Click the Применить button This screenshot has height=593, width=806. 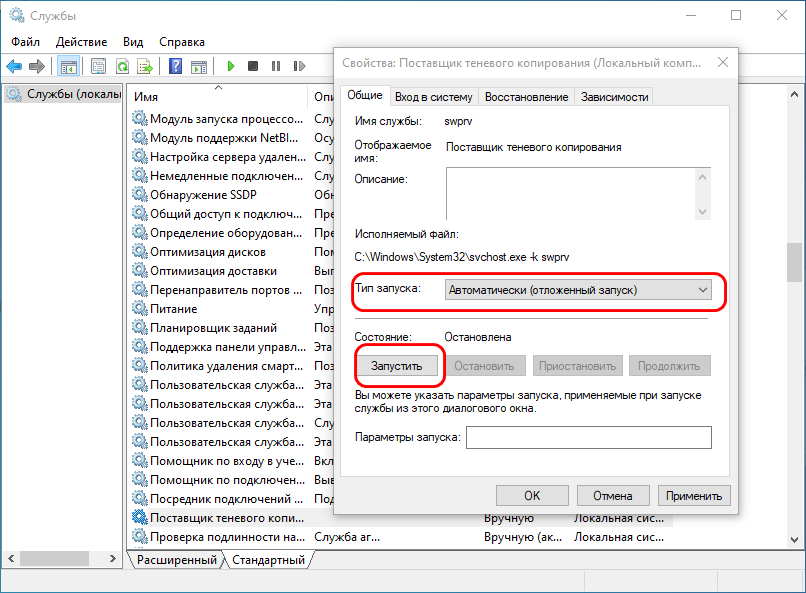click(694, 495)
